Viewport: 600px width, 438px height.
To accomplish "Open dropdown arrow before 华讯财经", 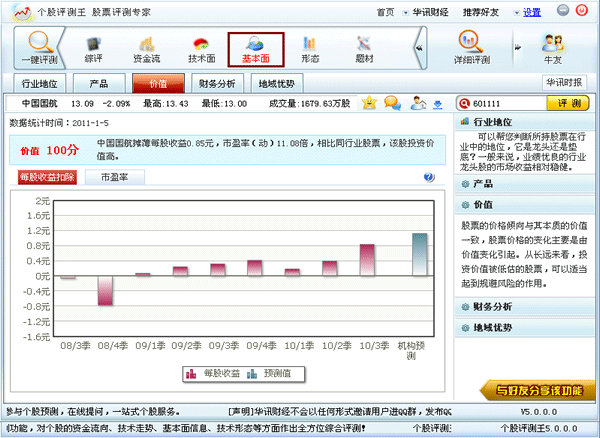I will pyautogui.click(x=406, y=13).
